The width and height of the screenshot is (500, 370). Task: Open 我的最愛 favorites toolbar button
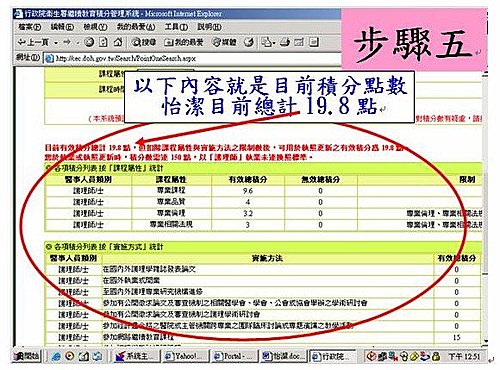(184, 42)
